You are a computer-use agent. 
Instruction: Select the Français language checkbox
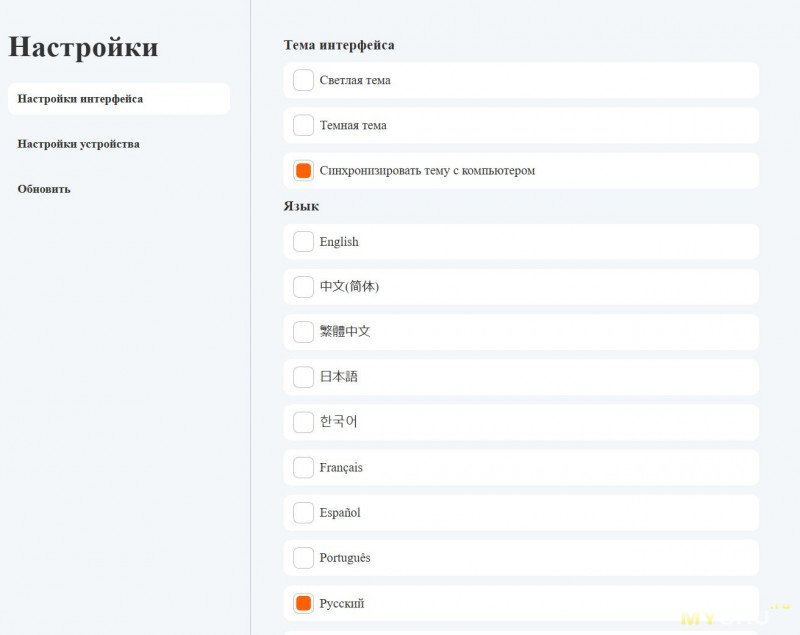point(303,467)
